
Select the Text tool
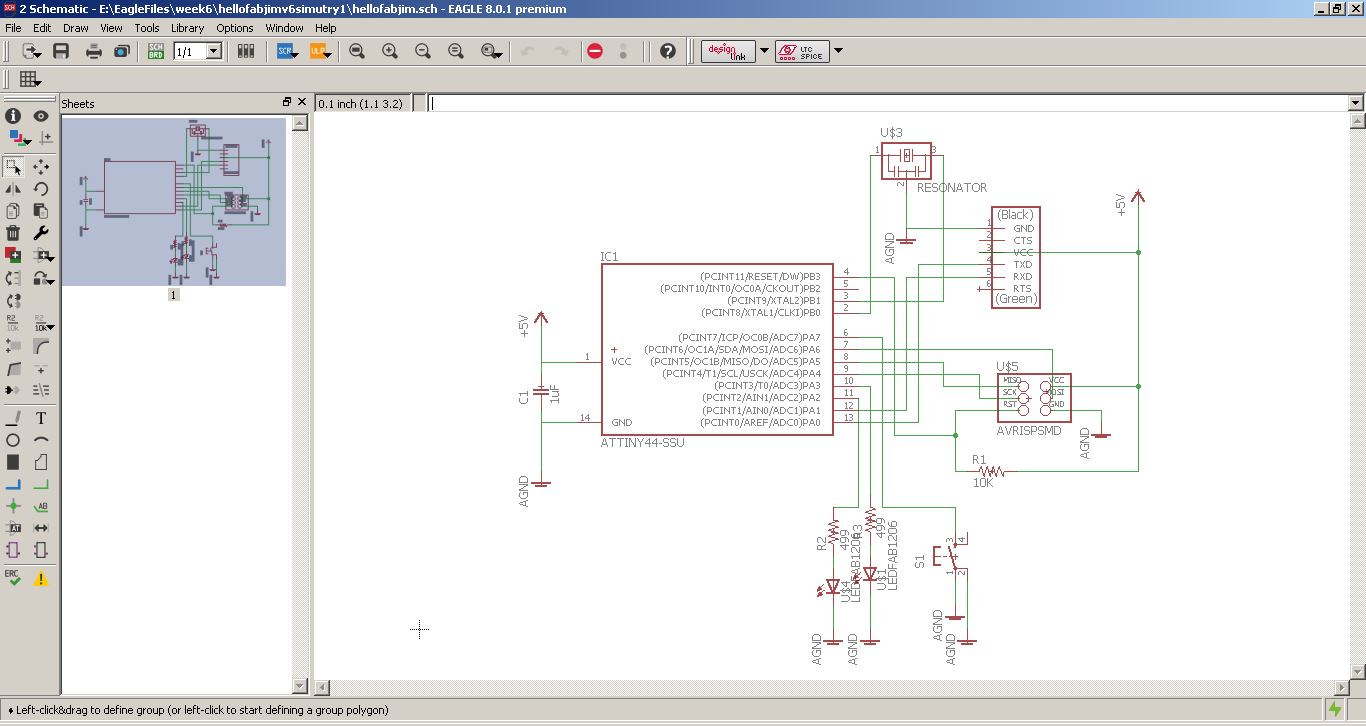[x=41, y=418]
